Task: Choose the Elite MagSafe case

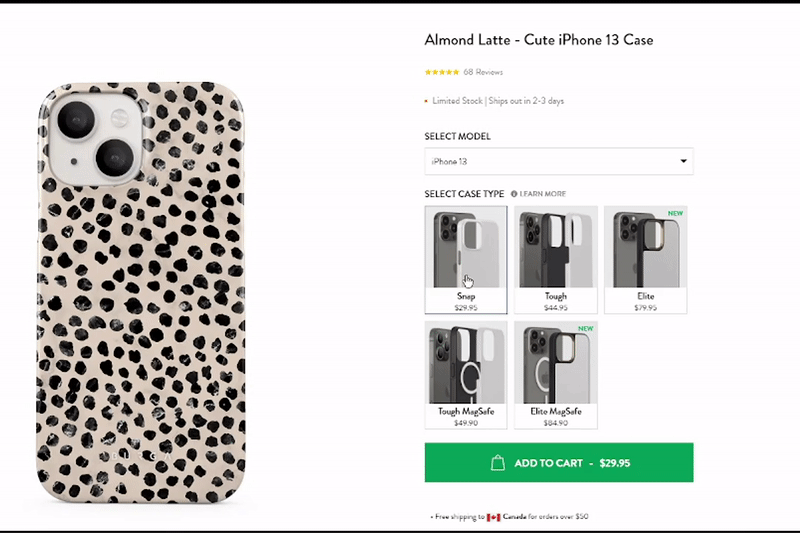Action: 556,374
